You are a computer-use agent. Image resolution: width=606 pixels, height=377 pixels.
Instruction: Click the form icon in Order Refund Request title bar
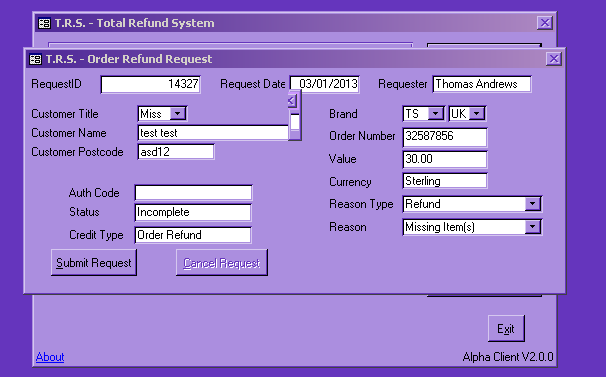[36, 59]
